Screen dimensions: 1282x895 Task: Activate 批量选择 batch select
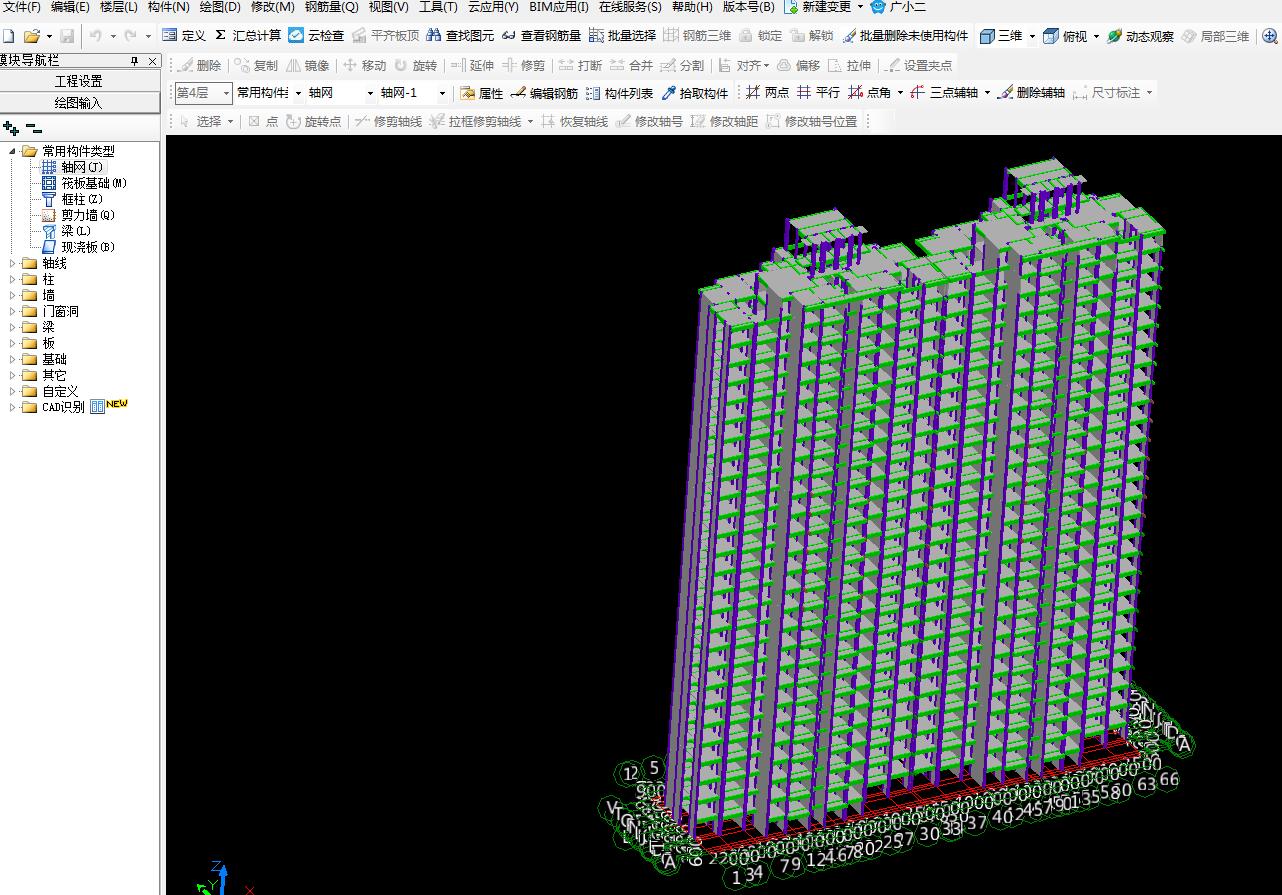(622, 35)
